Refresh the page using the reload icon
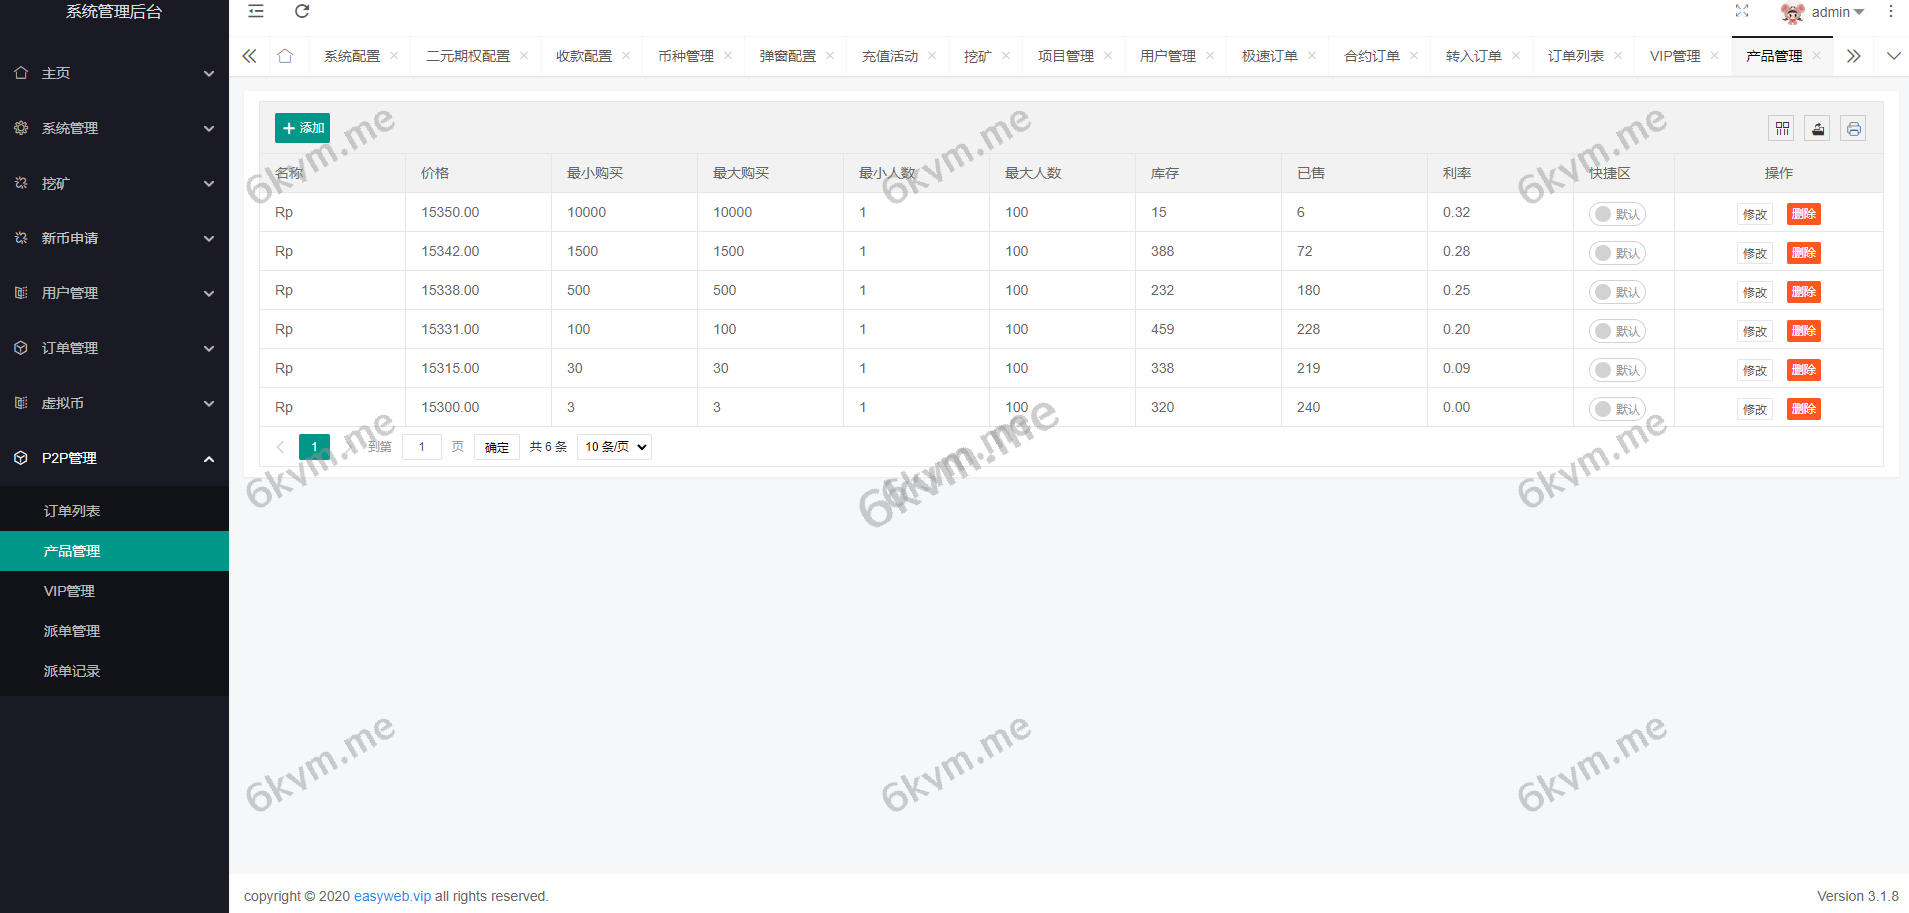Image resolution: width=1909 pixels, height=913 pixels. click(302, 12)
